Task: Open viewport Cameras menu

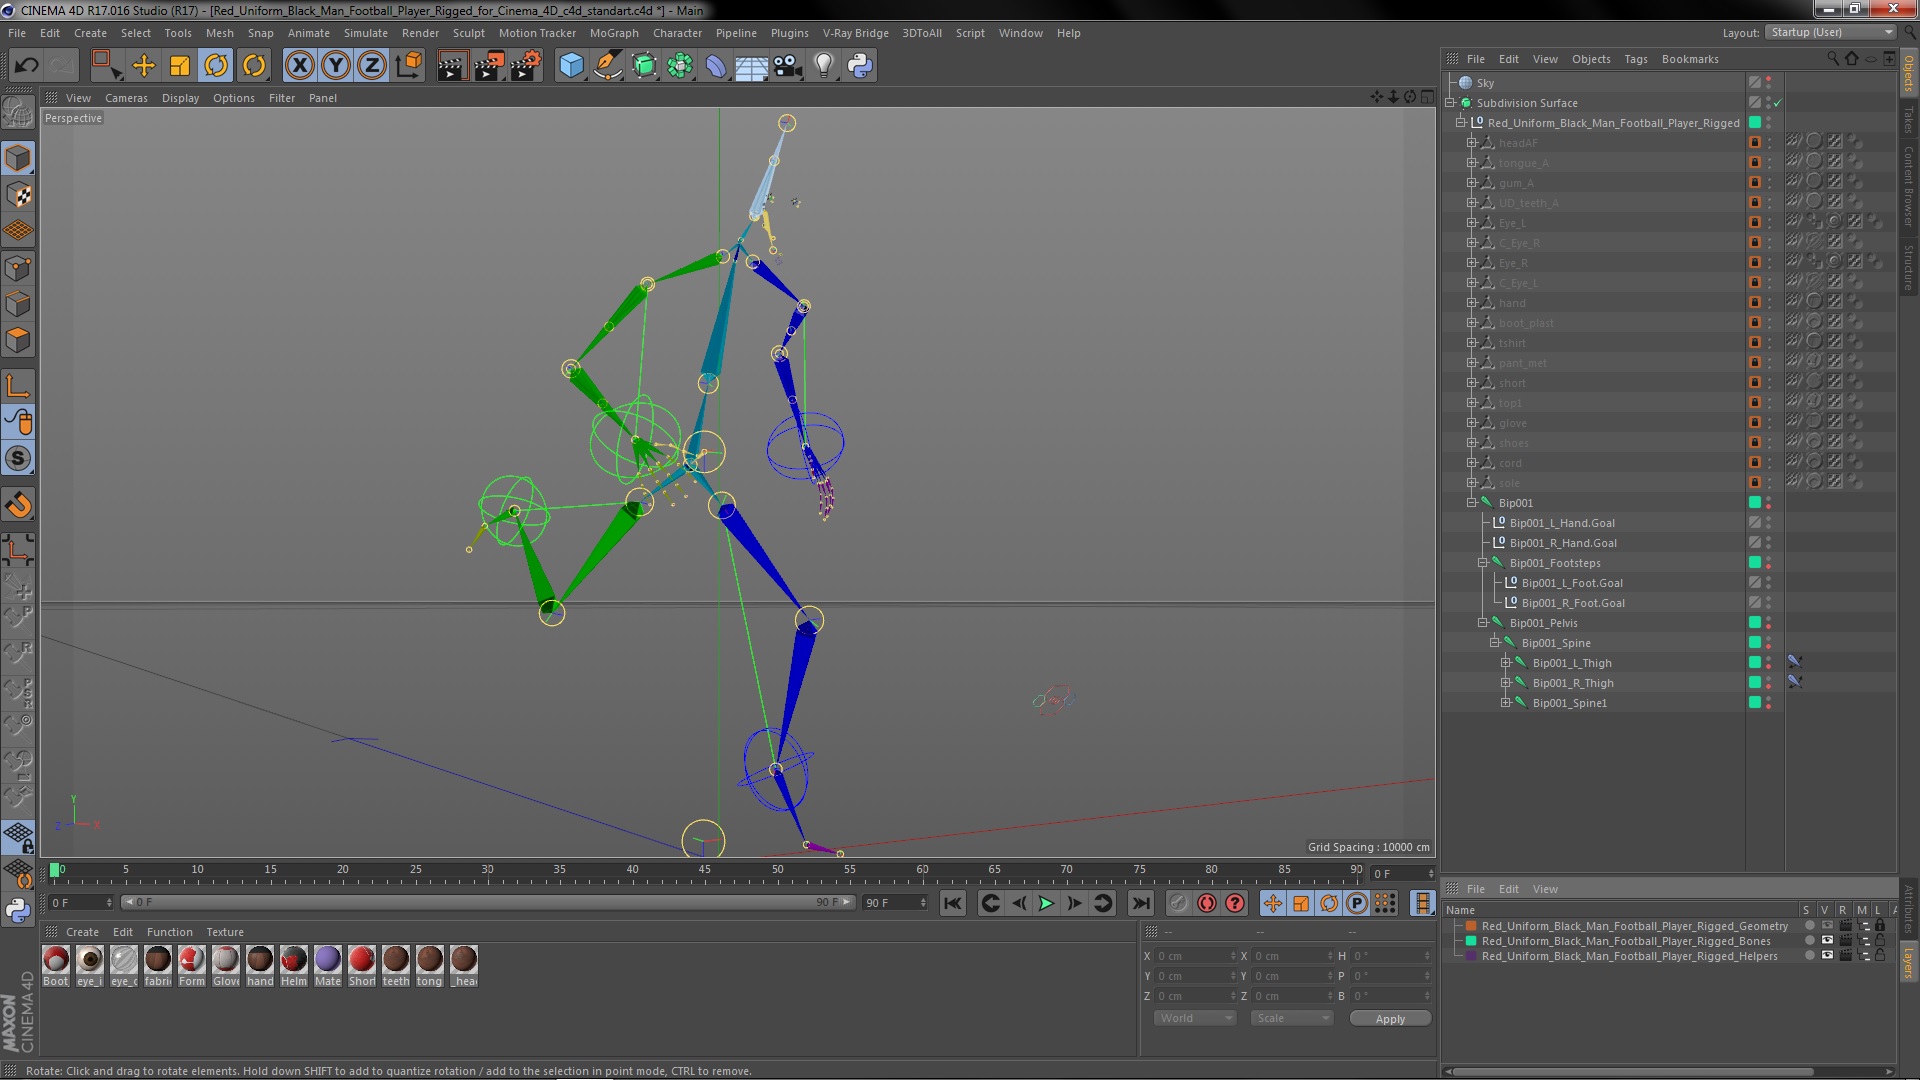Action: point(126,98)
